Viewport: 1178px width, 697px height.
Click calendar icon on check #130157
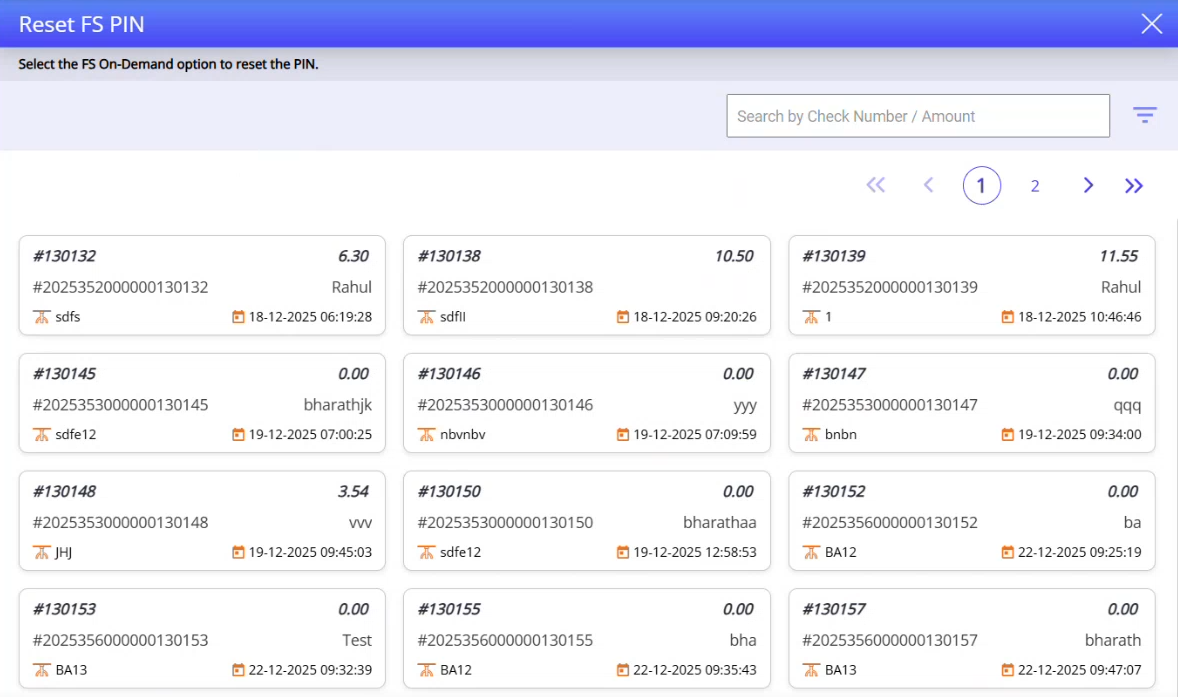tap(1008, 670)
